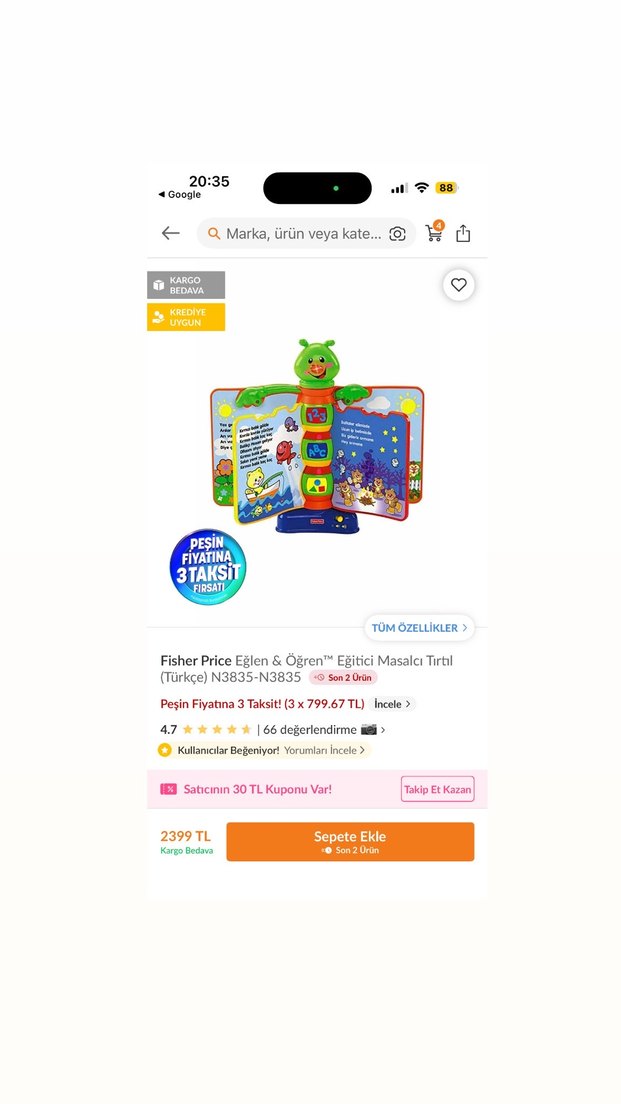Open the 66 değerlendirme ratings

[x=310, y=729]
